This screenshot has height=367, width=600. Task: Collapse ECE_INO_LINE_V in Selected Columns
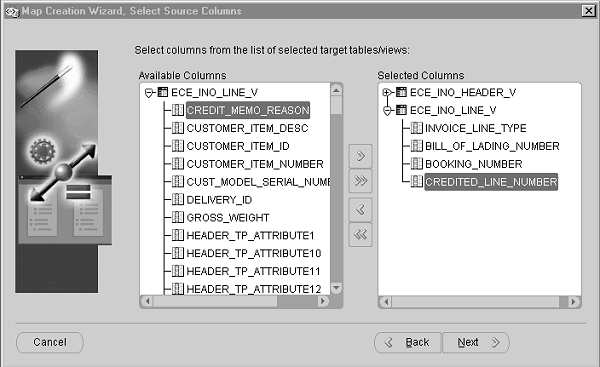[387, 111]
